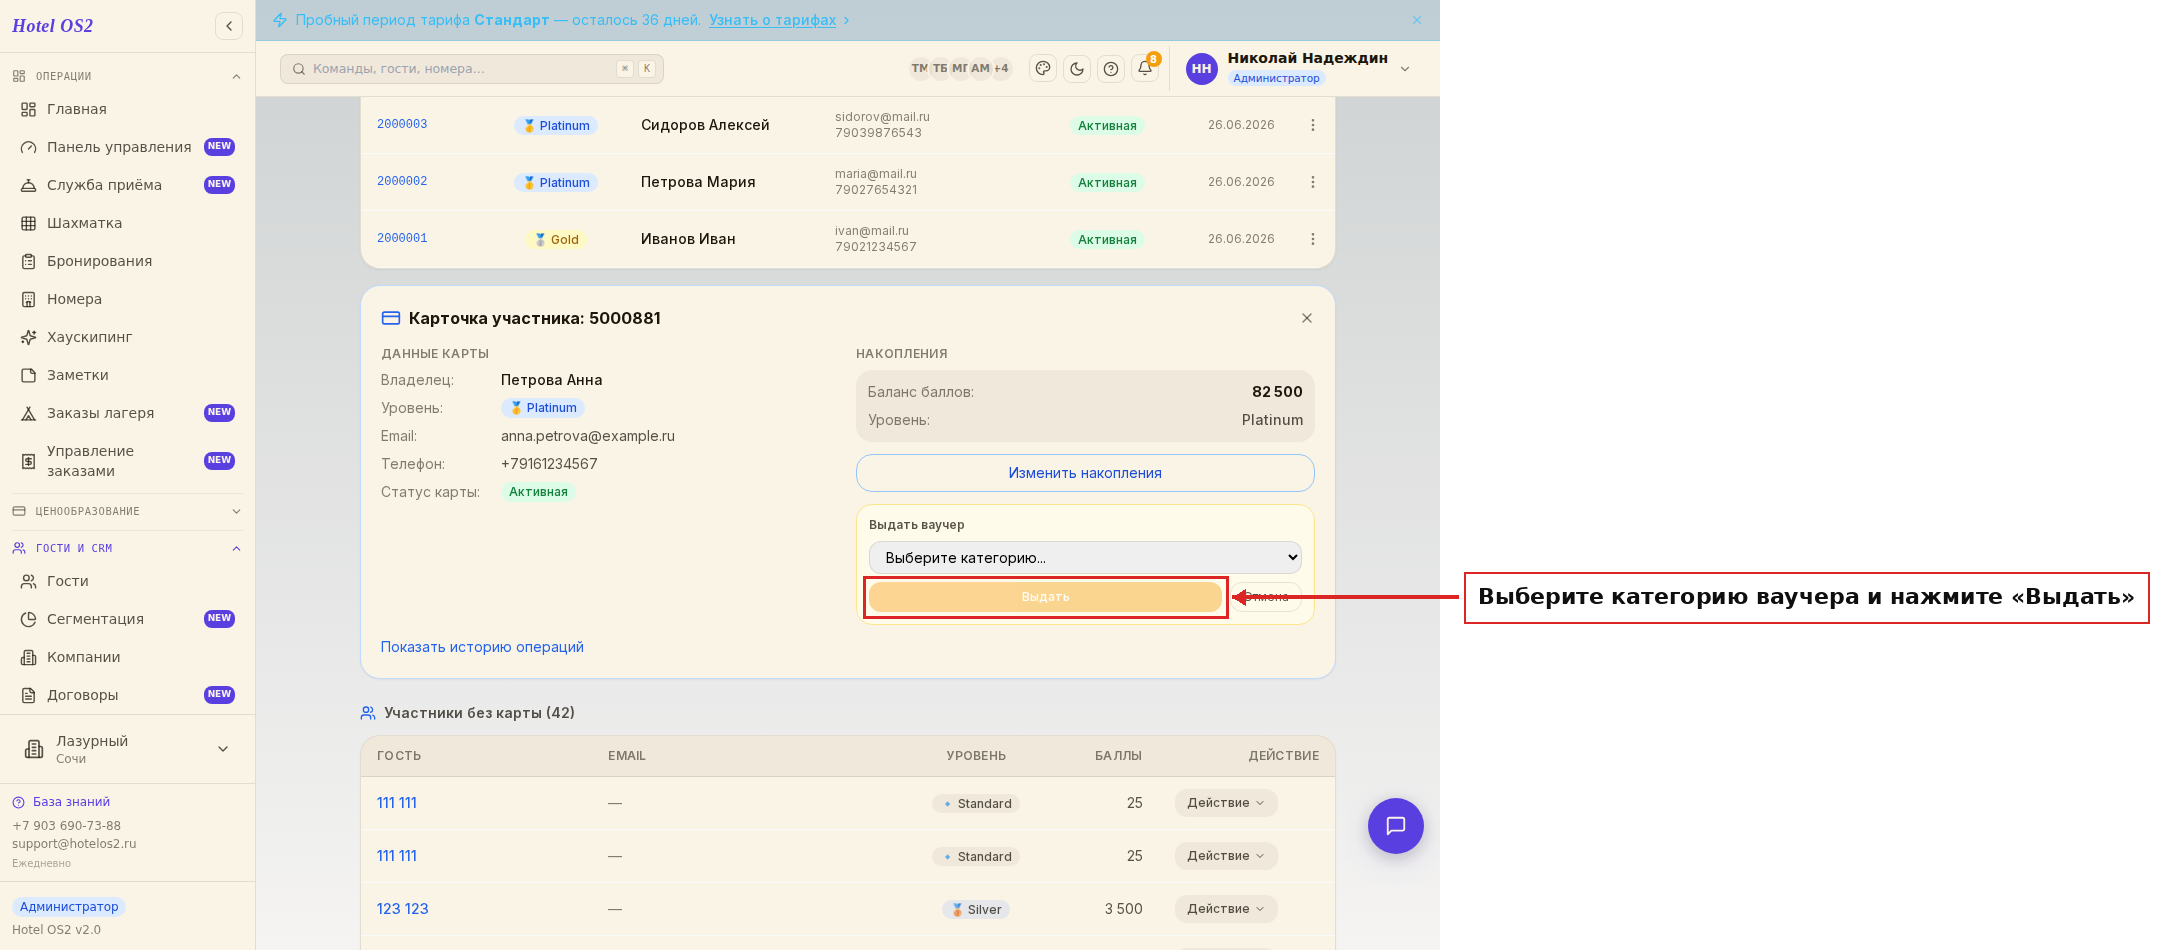Screen dimensions: 2173x950
Task: Open notifications bell icon
Action: [1145, 68]
